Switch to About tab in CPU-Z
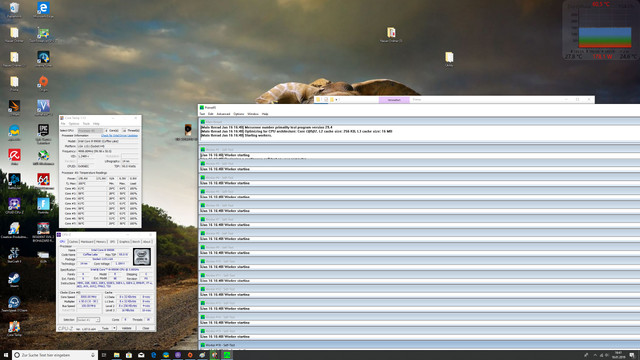640x360 pixels. click(147, 242)
